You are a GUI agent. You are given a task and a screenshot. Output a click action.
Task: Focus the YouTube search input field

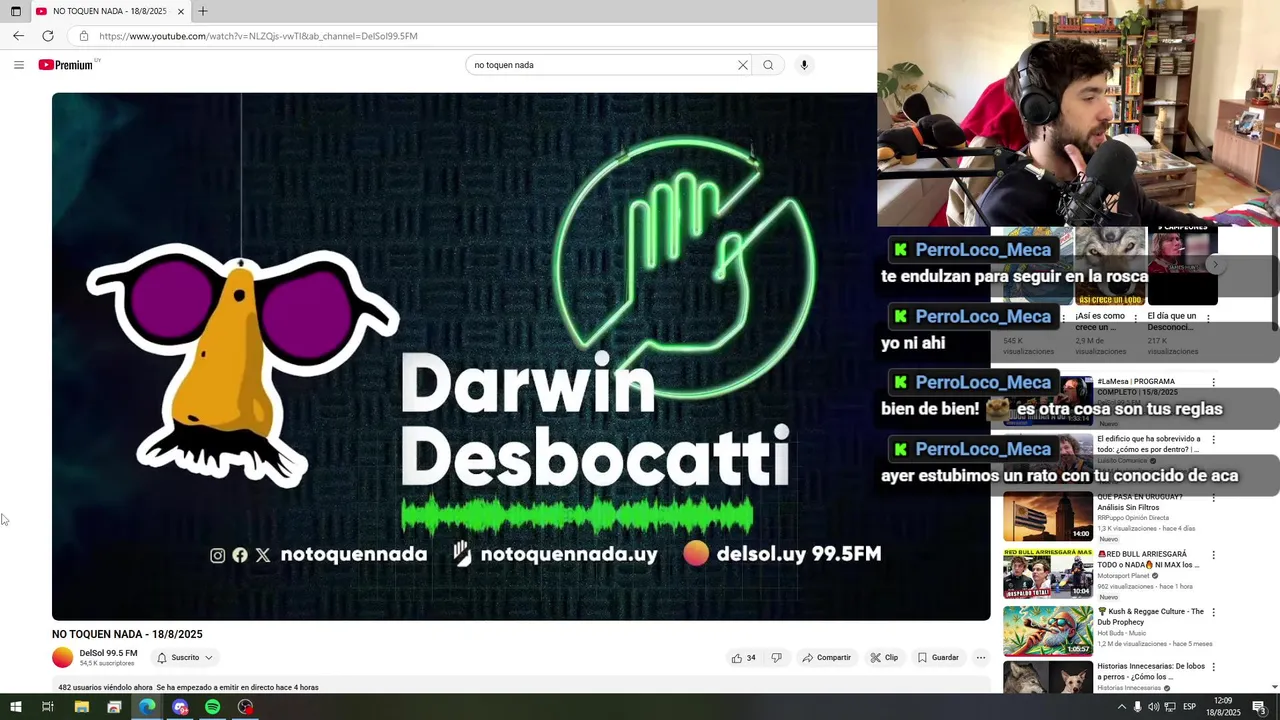click(602, 65)
